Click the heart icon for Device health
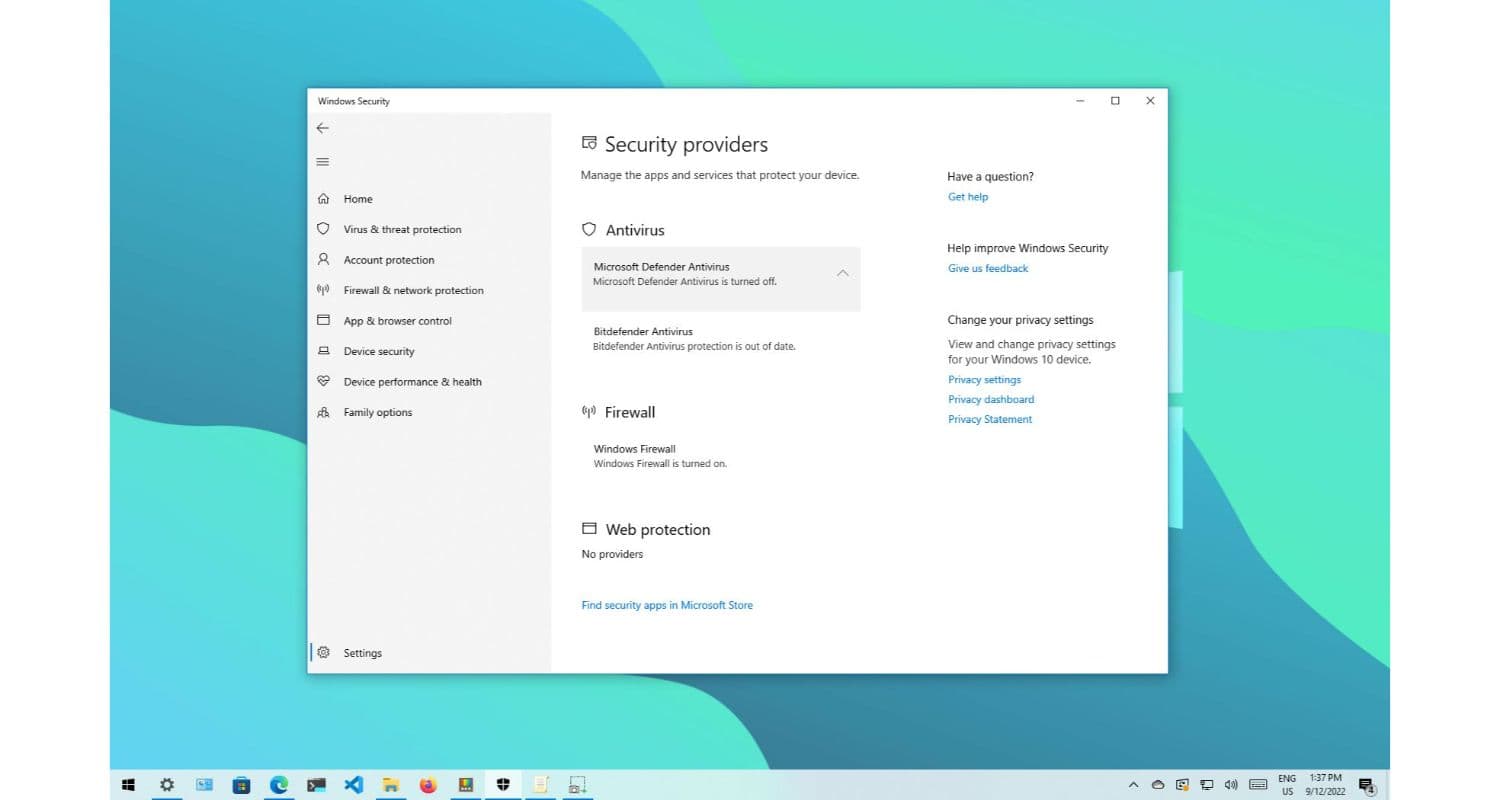Viewport: 1500px width, 800px height. point(323,381)
